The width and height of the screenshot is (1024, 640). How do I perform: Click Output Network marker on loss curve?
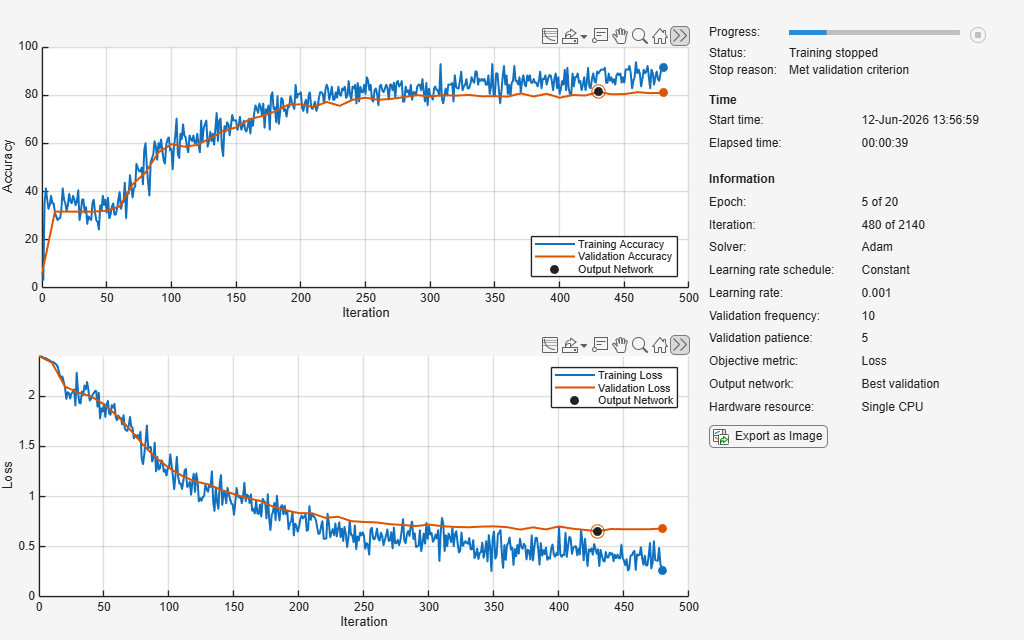pyautogui.click(x=597, y=532)
